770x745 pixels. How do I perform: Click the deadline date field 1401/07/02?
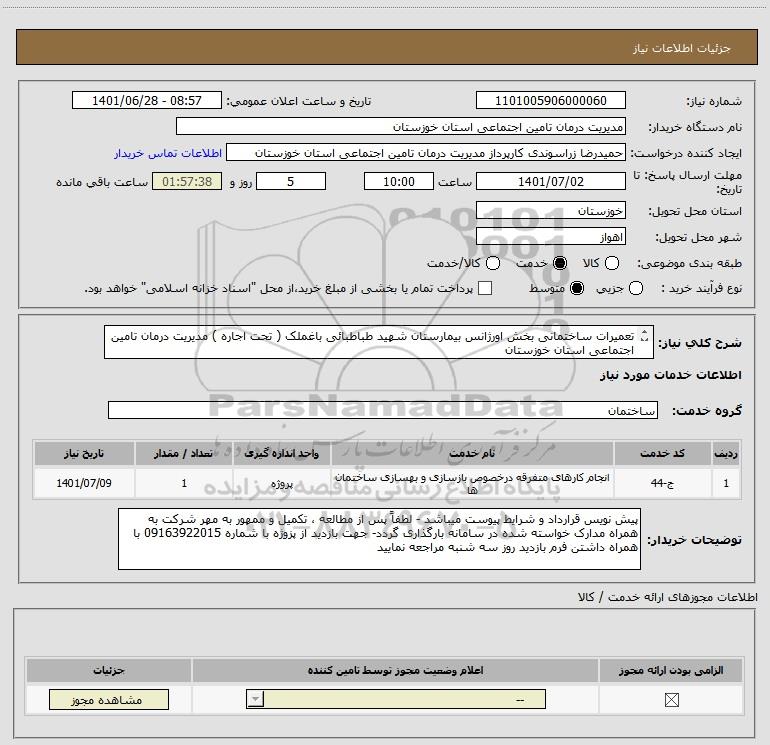pos(550,181)
